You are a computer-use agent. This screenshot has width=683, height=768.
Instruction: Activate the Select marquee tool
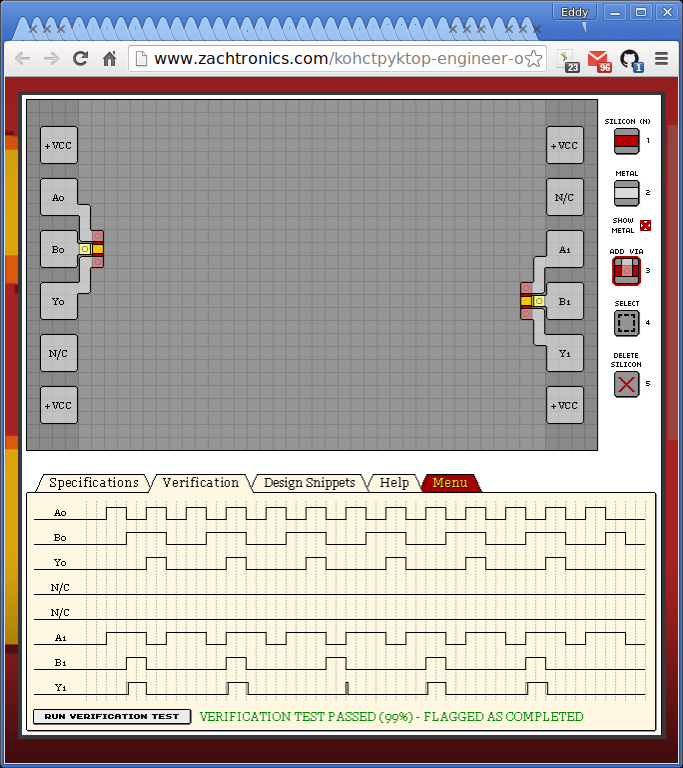click(x=626, y=323)
